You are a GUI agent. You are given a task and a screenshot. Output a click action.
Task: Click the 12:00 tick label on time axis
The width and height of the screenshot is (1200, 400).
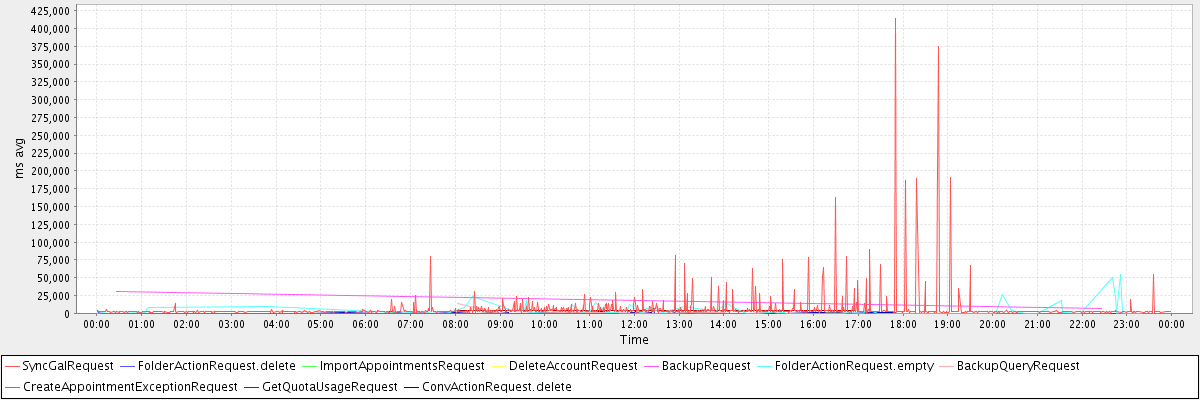tap(634, 324)
